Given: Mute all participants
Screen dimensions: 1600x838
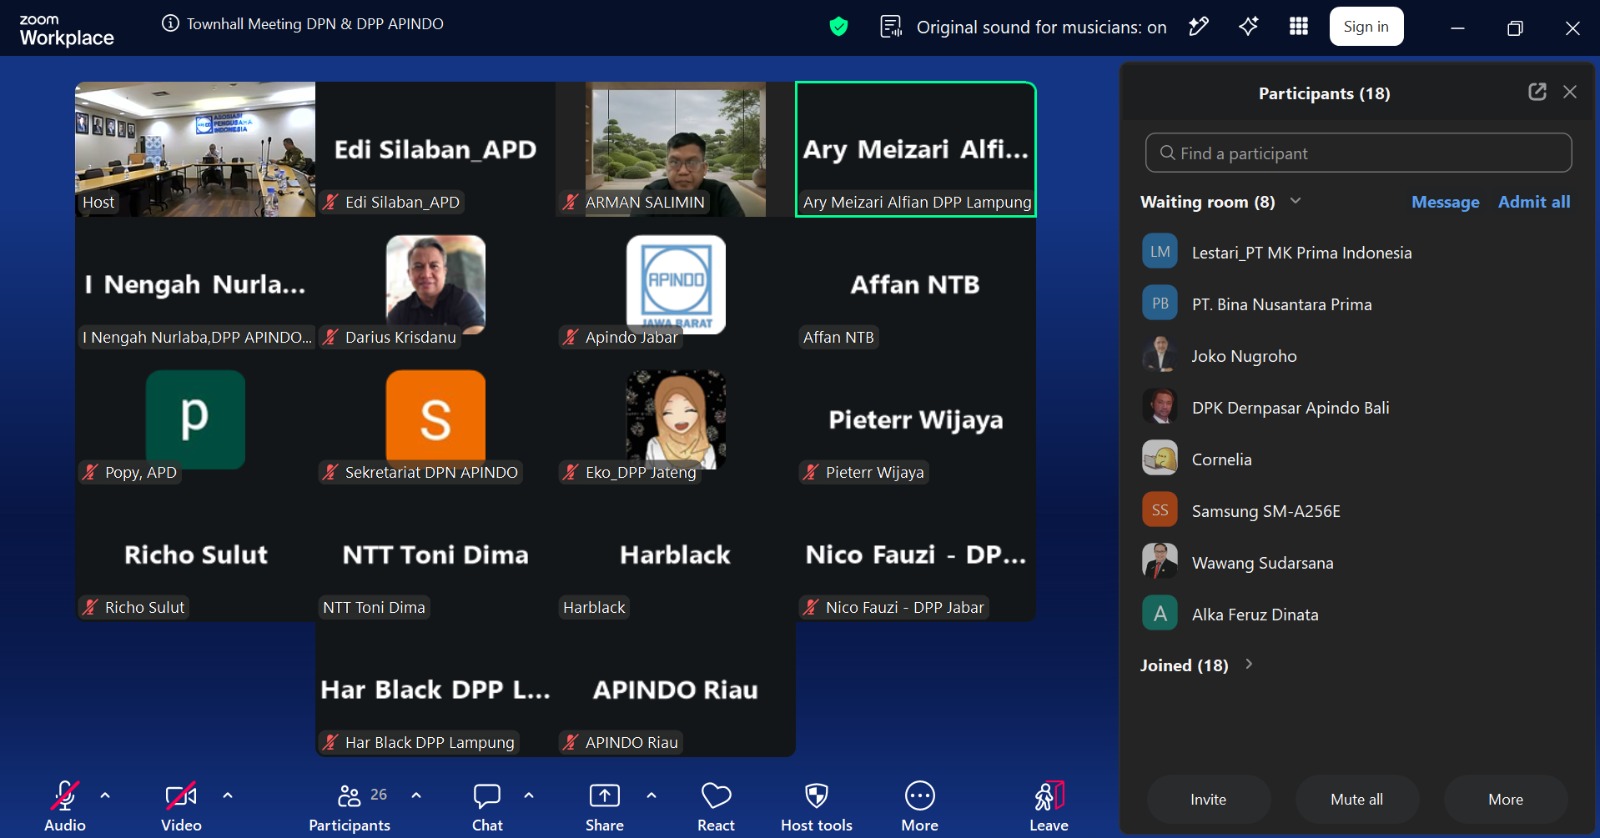Looking at the screenshot, I should 1357,799.
